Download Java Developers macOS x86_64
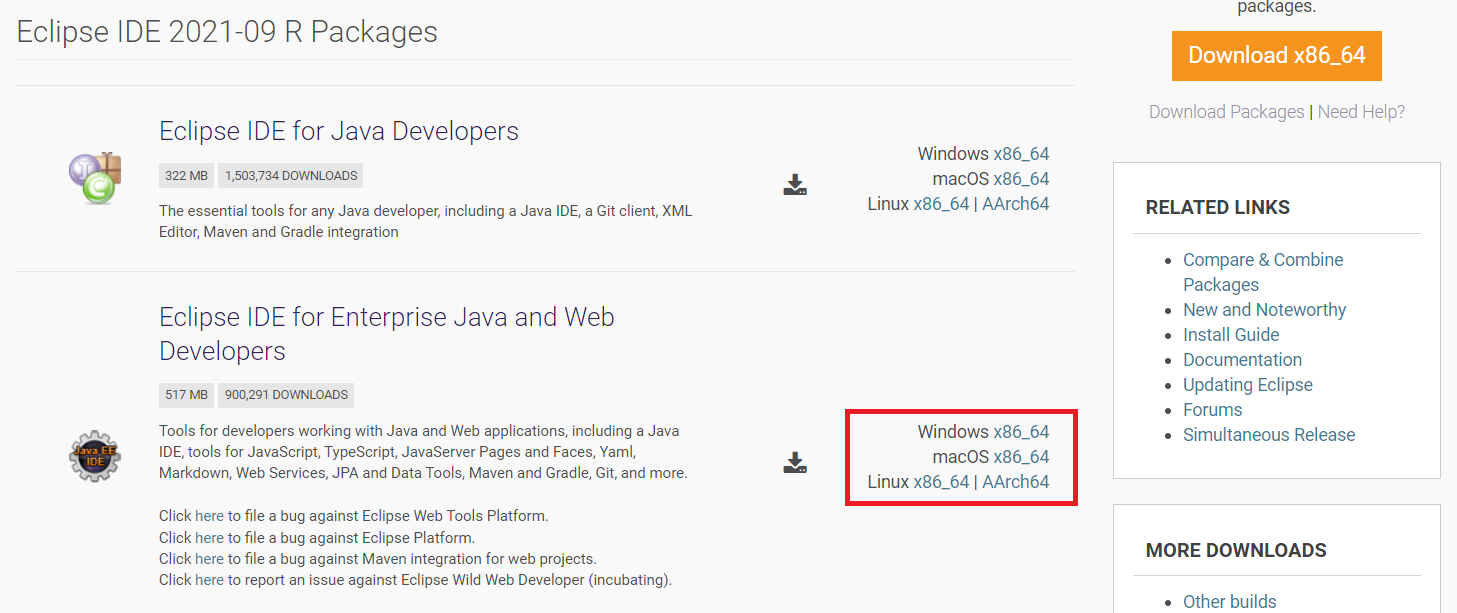 click(1021, 179)
